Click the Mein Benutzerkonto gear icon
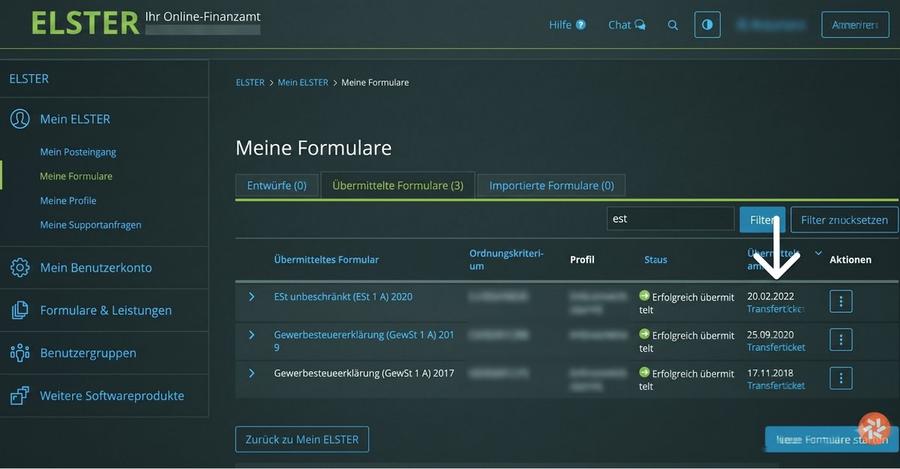Screen dimensions: 900x469 [x=20, y=268]
